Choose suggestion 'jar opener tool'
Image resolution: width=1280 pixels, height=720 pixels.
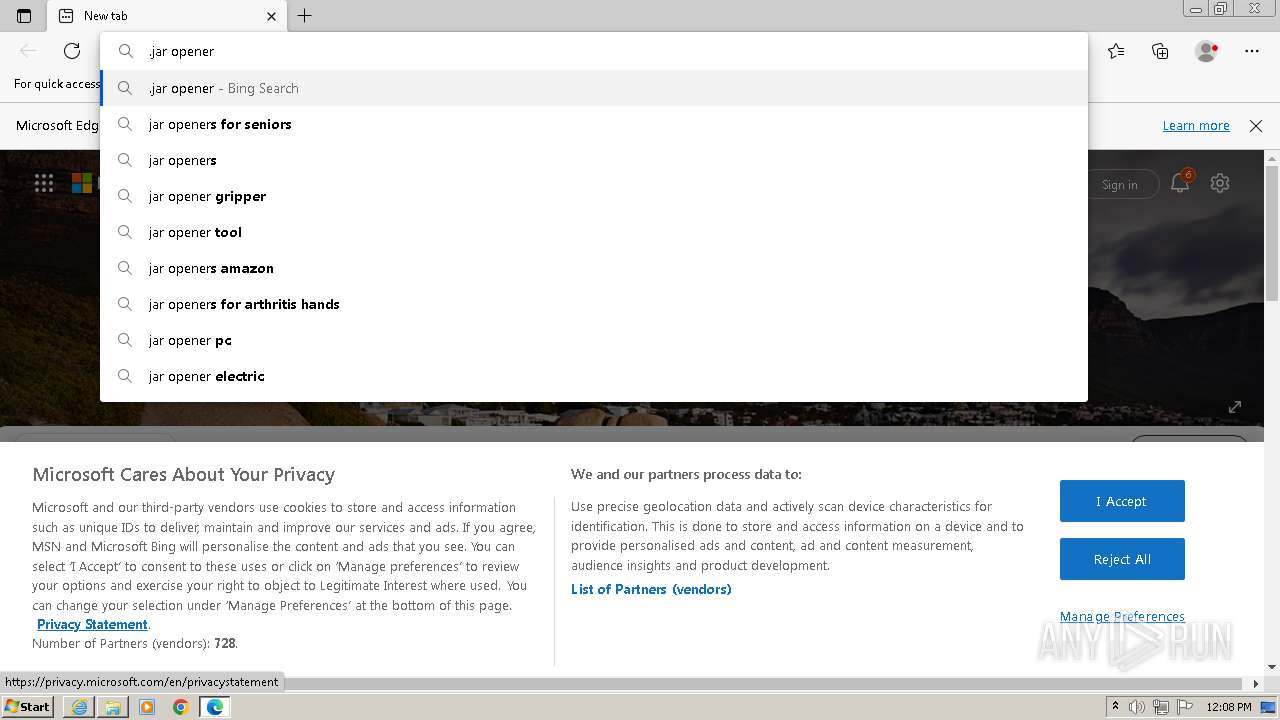coord(594,232)
